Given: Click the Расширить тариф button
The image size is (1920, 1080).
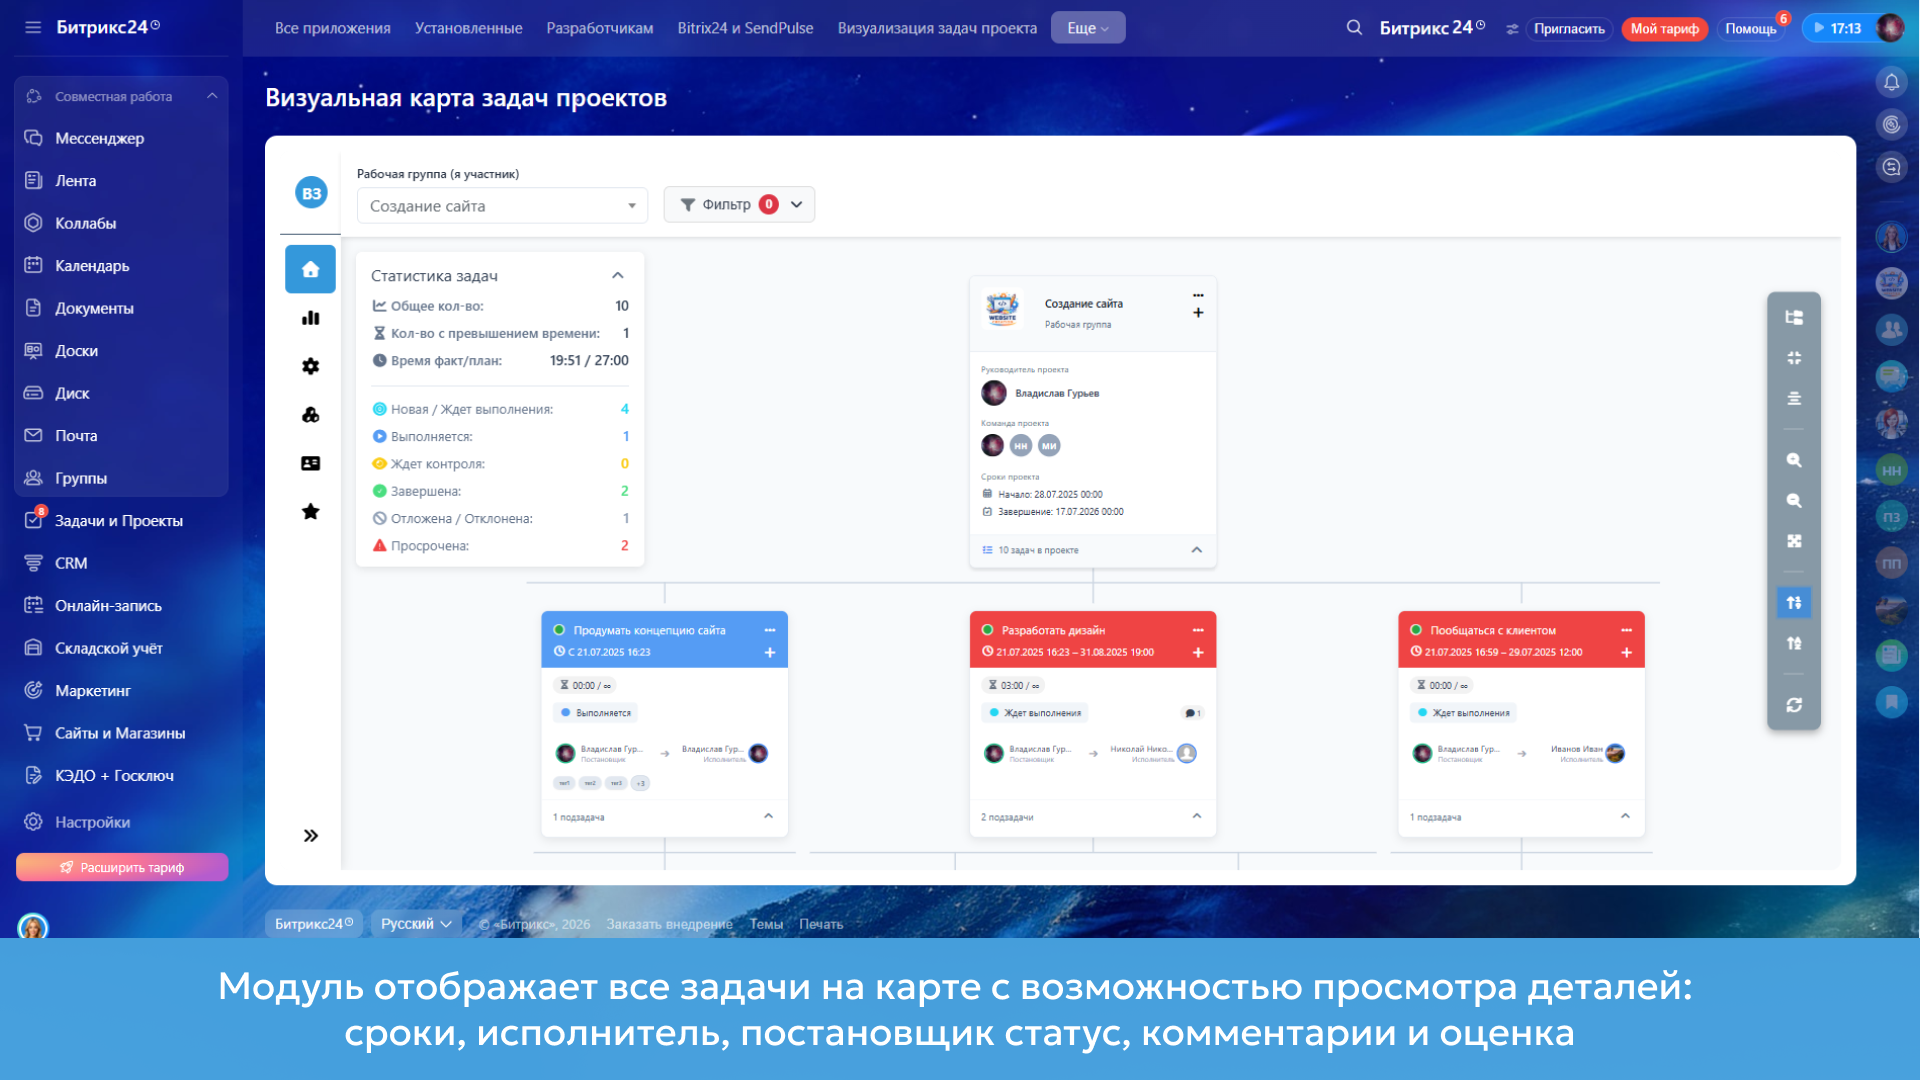Looking at the screenshot, I should click(122, 867).
